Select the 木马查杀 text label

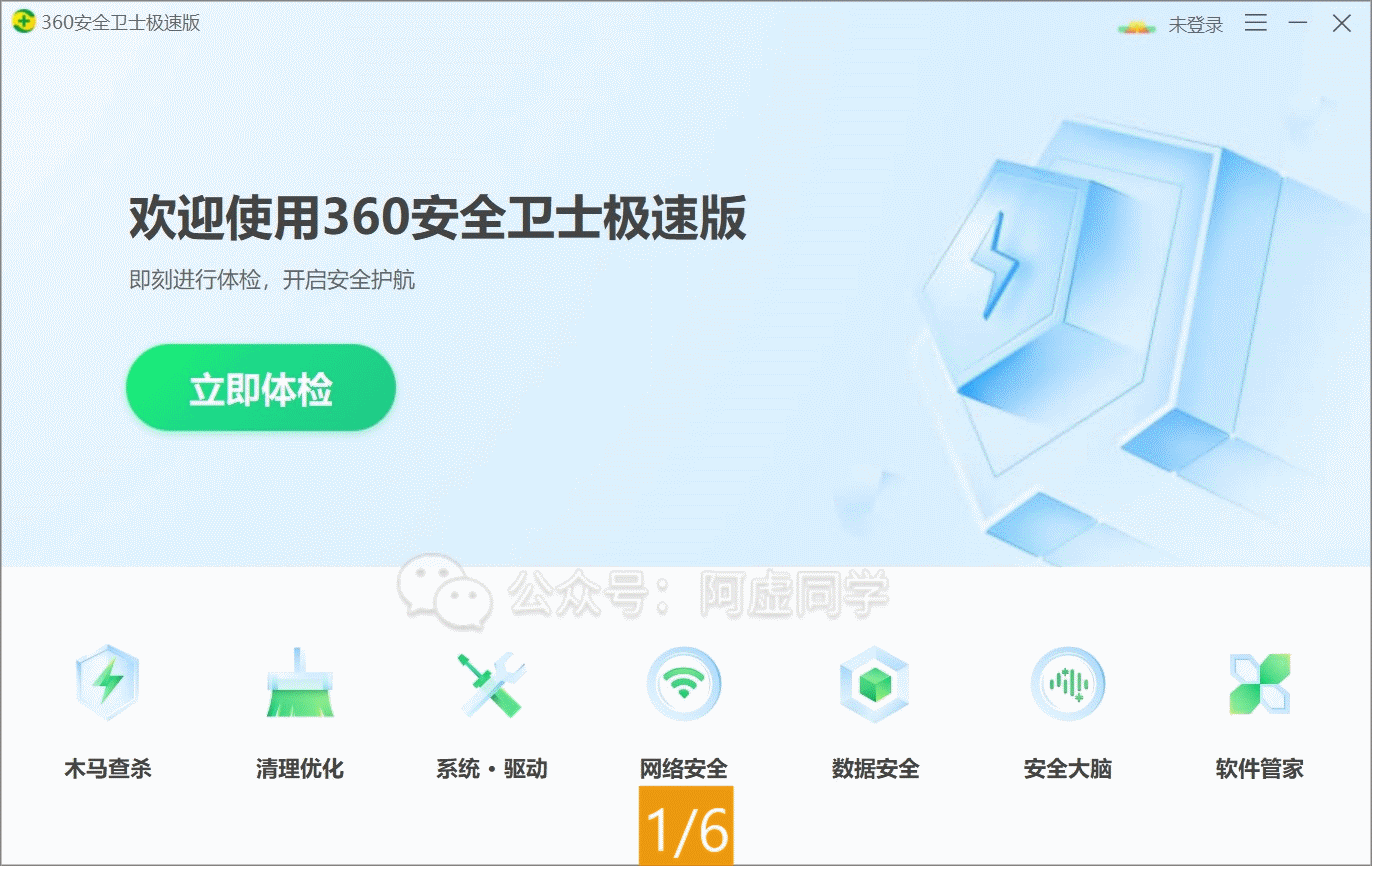pos(108,768)
